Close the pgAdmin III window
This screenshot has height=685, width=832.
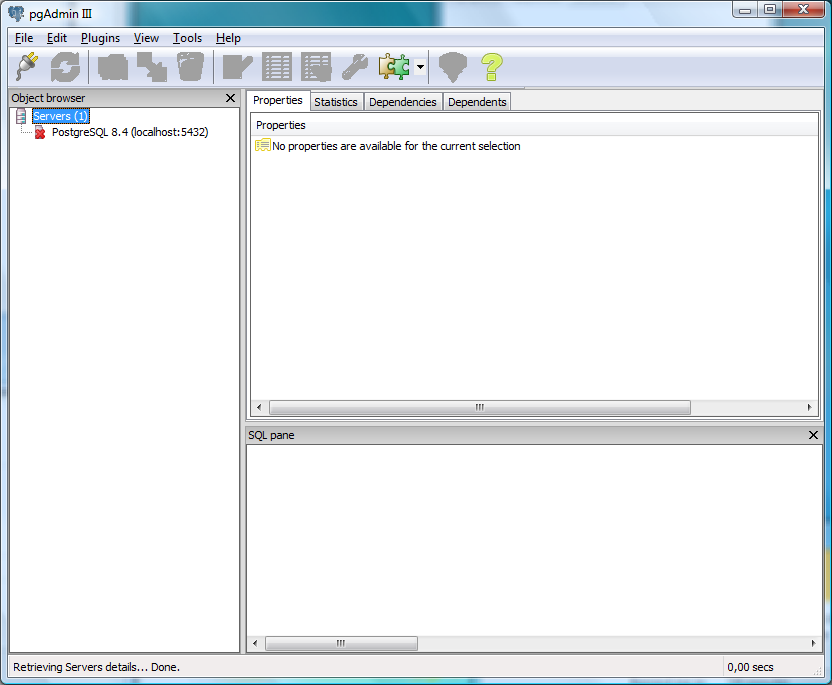[803, 10]
